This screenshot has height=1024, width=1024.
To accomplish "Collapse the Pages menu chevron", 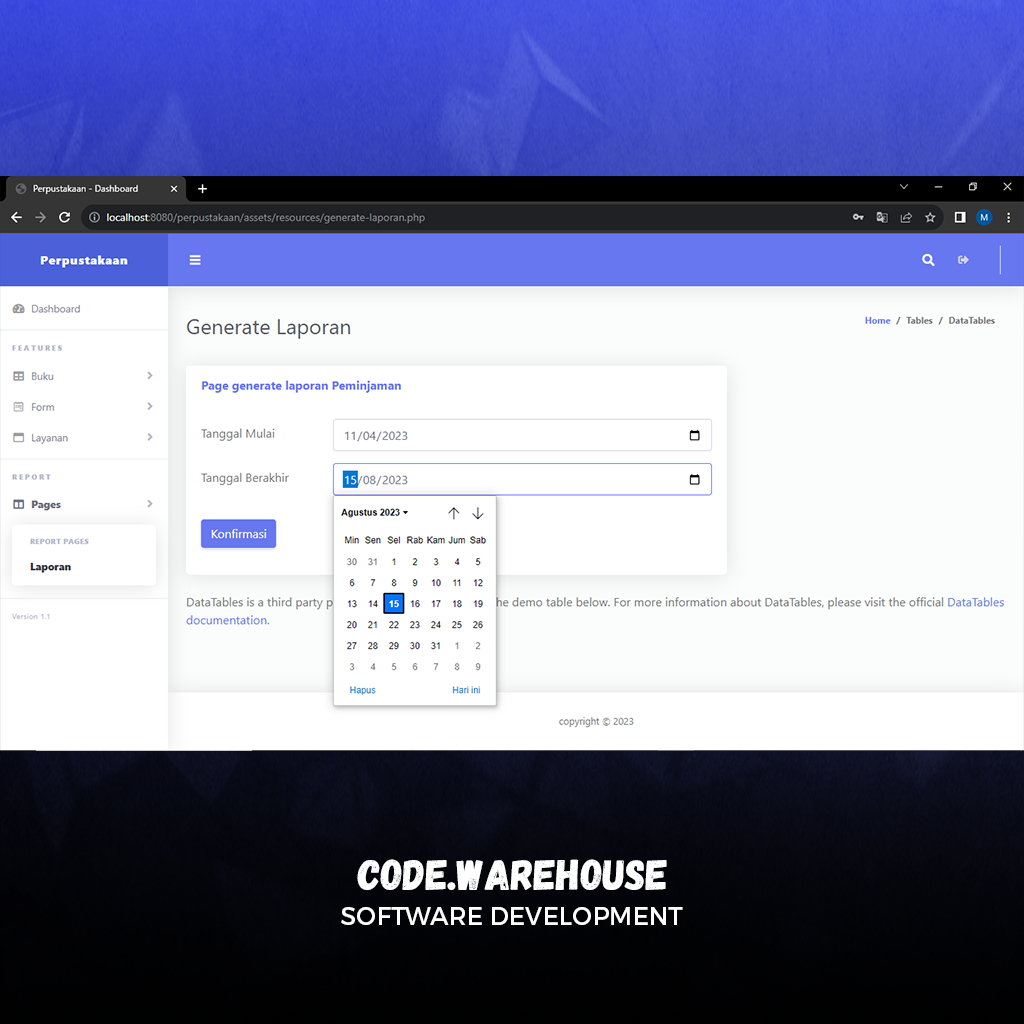I will click(x=150, y=504).
